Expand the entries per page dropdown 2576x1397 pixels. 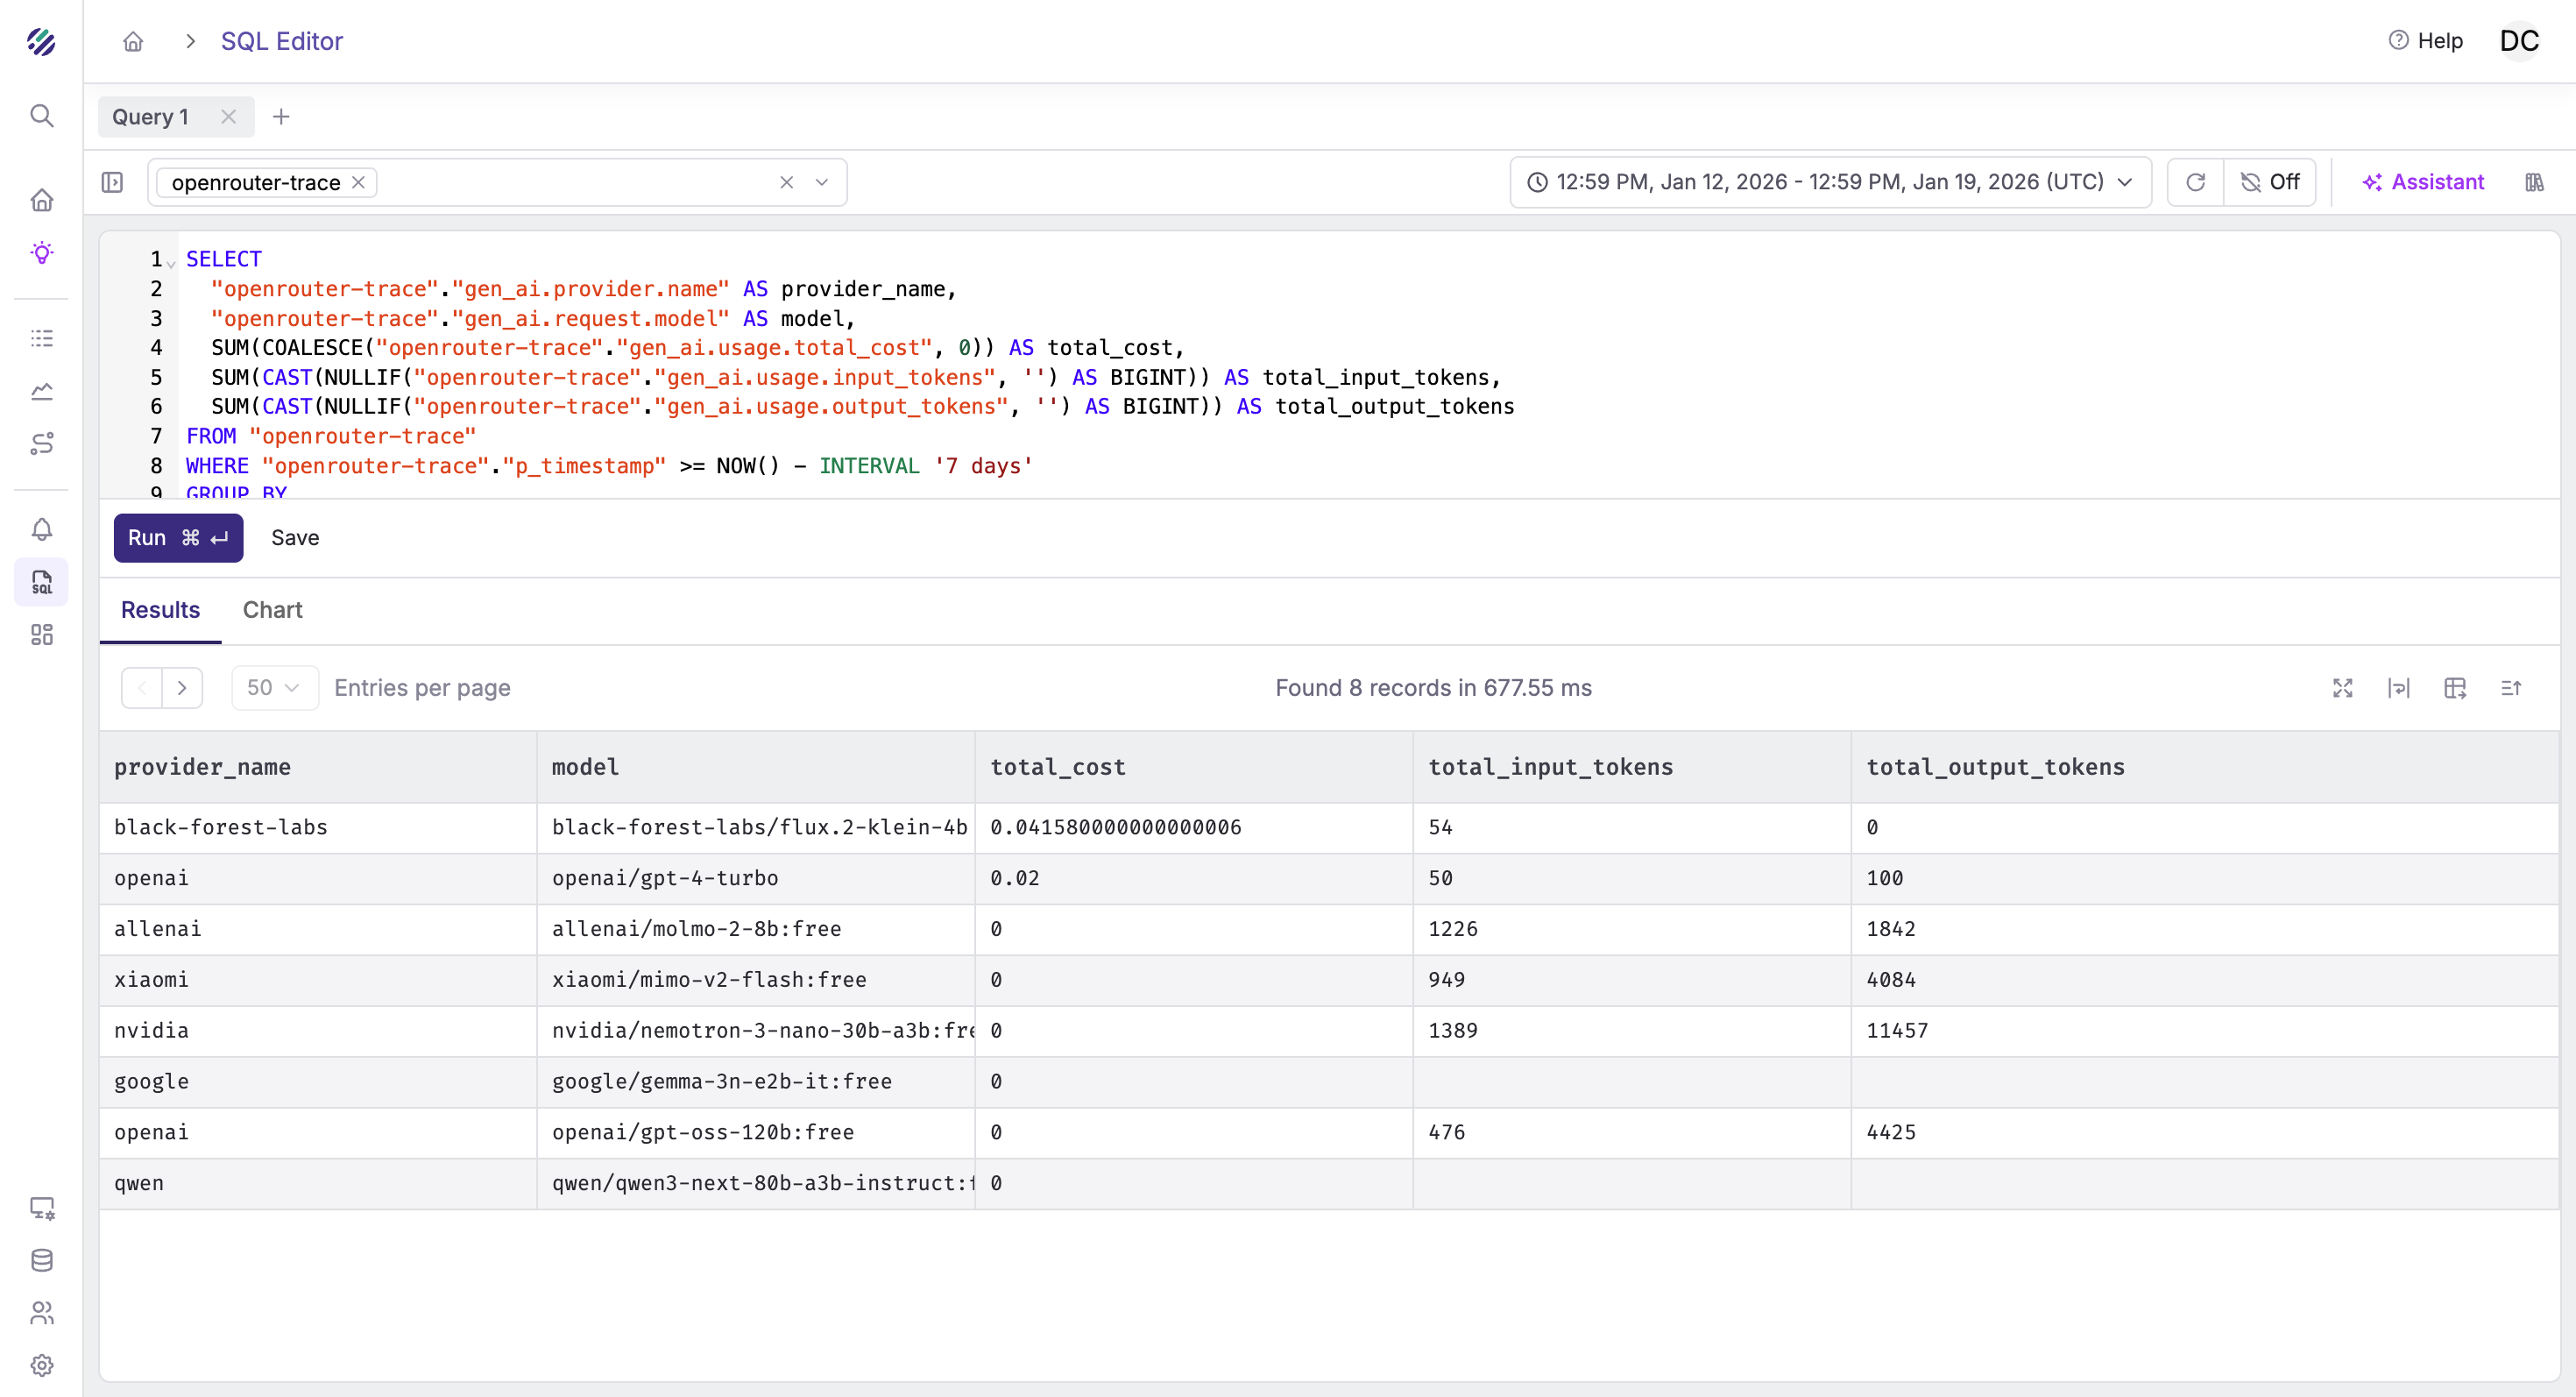coord(274,688)
